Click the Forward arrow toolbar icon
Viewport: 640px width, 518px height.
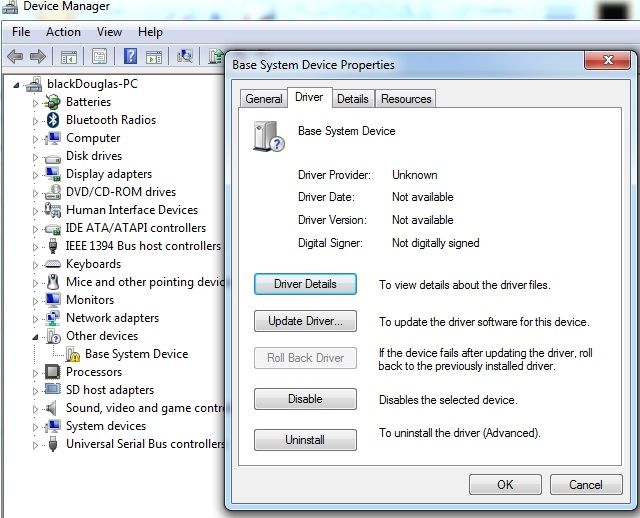pos(39,56)
